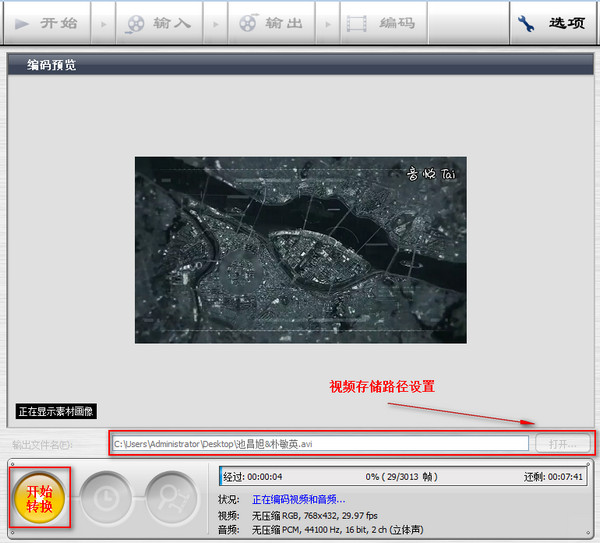Click the play triangle icon on 开始 tab
Image resolution: width=600 pixels, height=543 pixels.
tap(21, 24)
